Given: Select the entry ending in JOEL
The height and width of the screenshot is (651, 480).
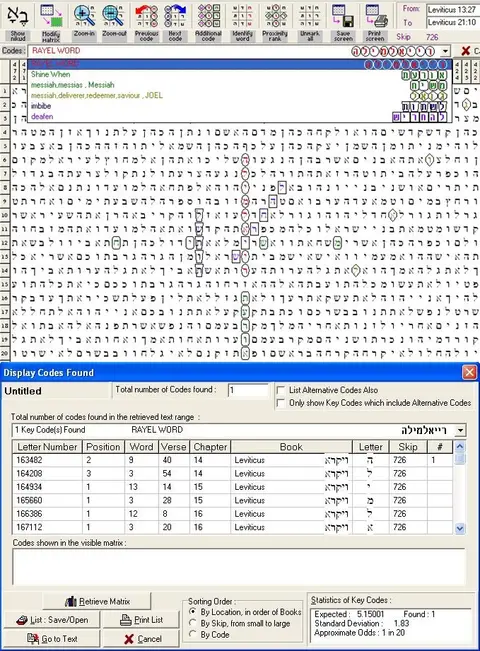Looking at the screenshot, I should [x=240, y=95].
